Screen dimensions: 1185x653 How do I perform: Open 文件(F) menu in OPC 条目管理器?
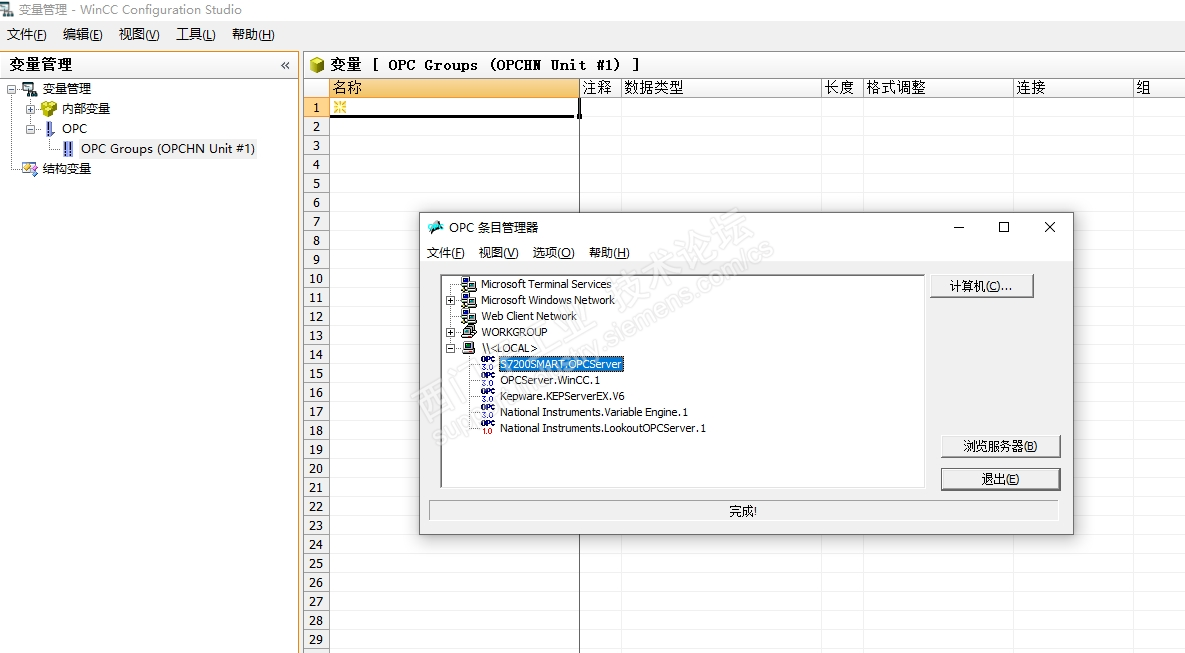pyautogui.click(x=446, y=252)
